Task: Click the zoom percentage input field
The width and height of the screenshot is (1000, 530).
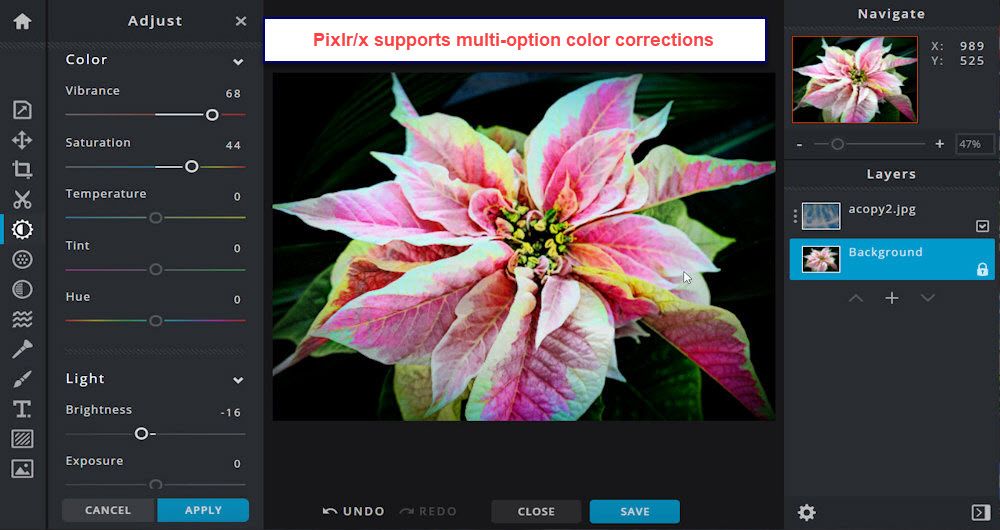Action: pyautogui.click(x=975, y=144)
